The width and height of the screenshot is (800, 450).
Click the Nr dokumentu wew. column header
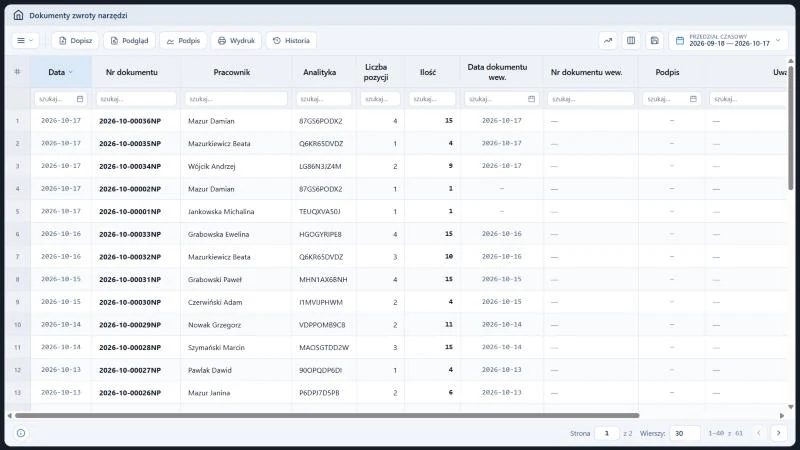[x=586, y=72]
